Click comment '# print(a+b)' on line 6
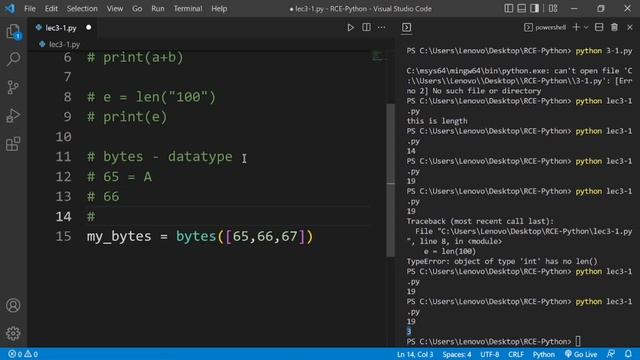This screenshot has width=640, height=360. 135,58
